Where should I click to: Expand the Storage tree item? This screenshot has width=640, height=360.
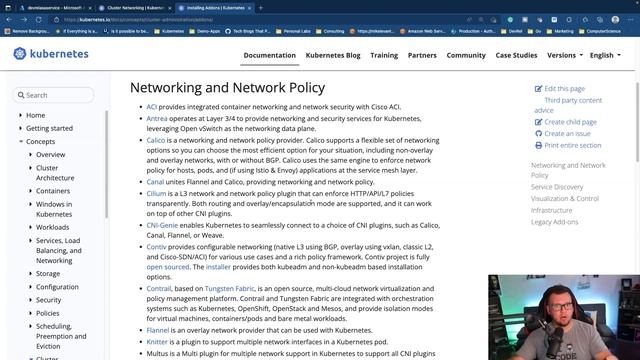click(x=30, y=273)
